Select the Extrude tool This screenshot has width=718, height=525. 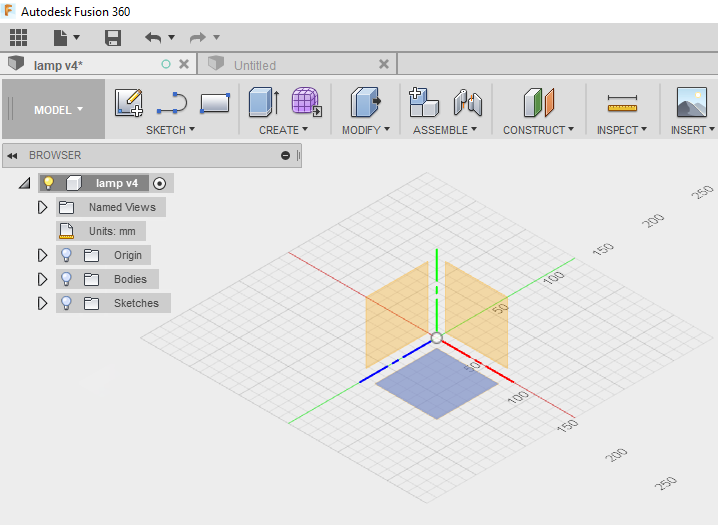point(264,102)
